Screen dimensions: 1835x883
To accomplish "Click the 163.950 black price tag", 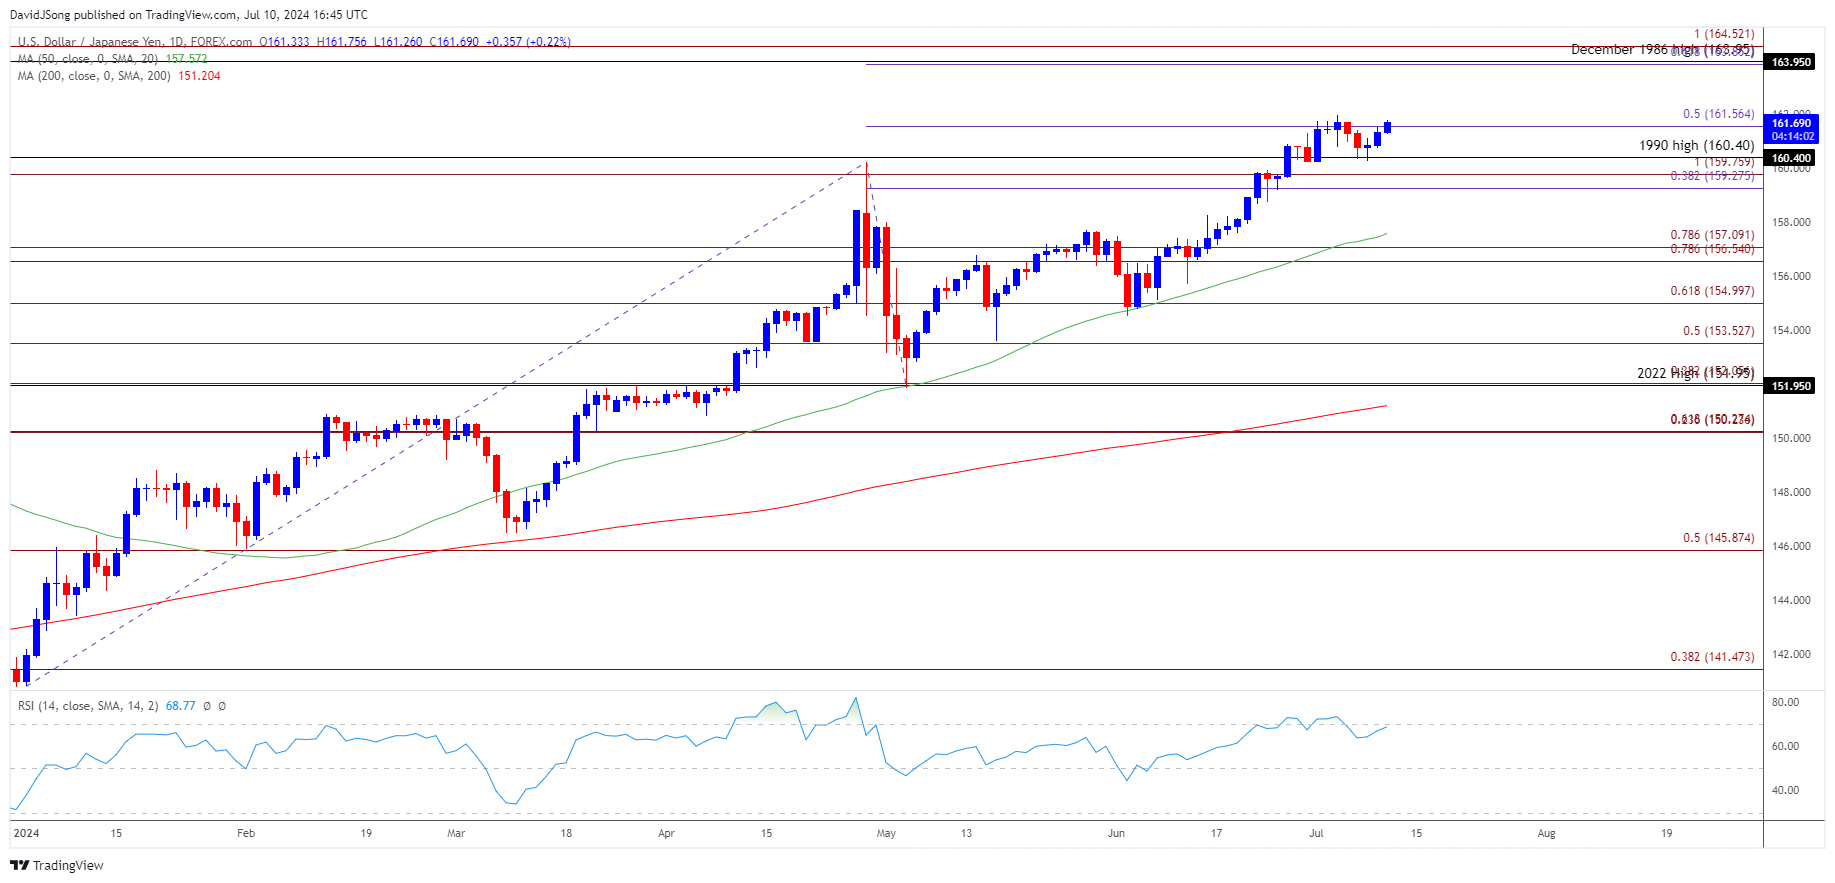I will [x=1791, y=62].
